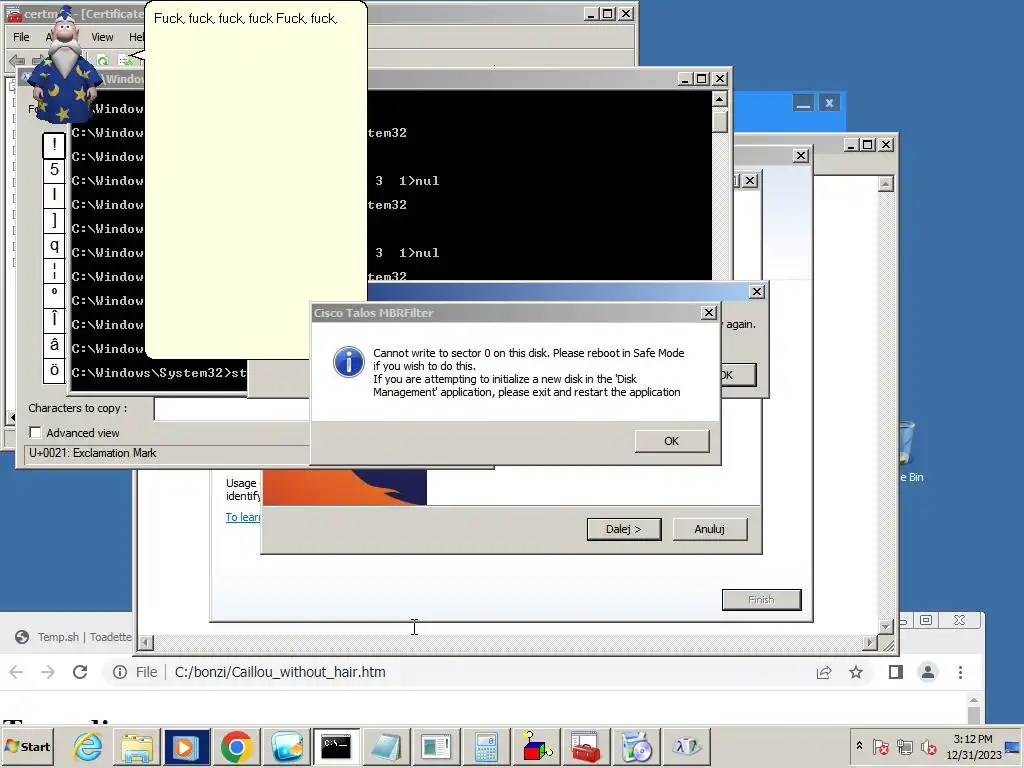Click the certmgr Refresh toolbar icon
The height and width of the screenshot is (768, 1024).
pos(103,61)
